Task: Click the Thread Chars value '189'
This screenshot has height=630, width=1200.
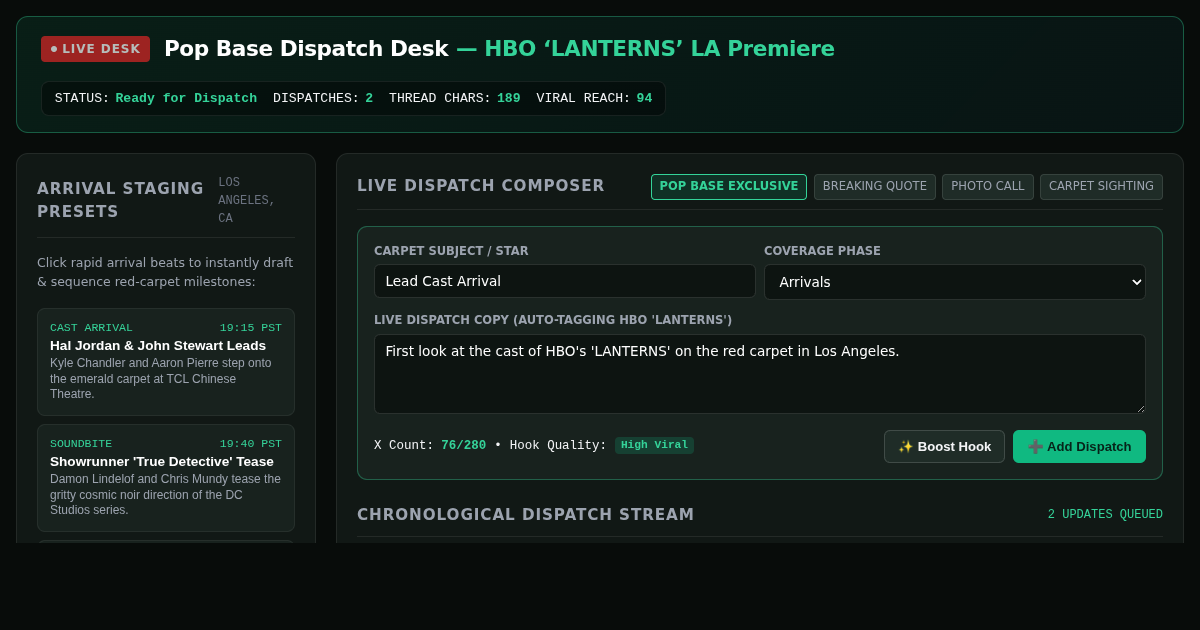Action: click(508, 98)
